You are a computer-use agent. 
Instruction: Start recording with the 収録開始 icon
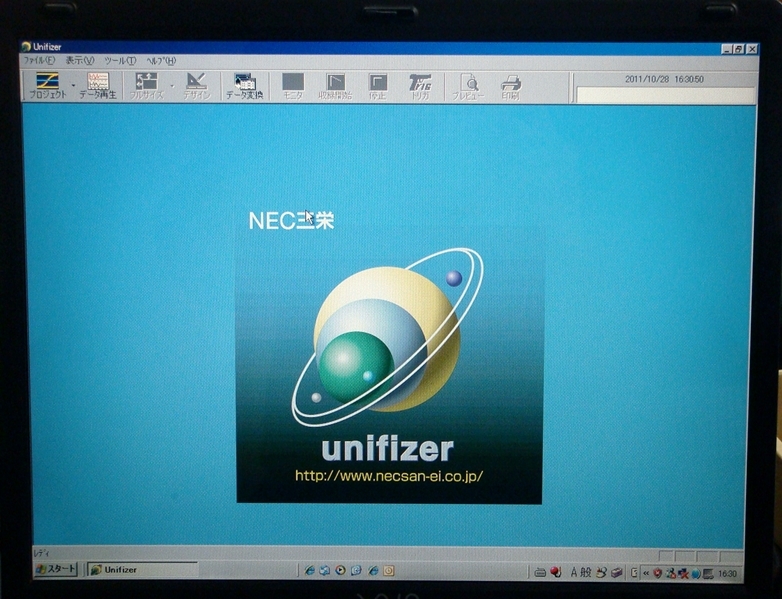(x=335, y=86)
